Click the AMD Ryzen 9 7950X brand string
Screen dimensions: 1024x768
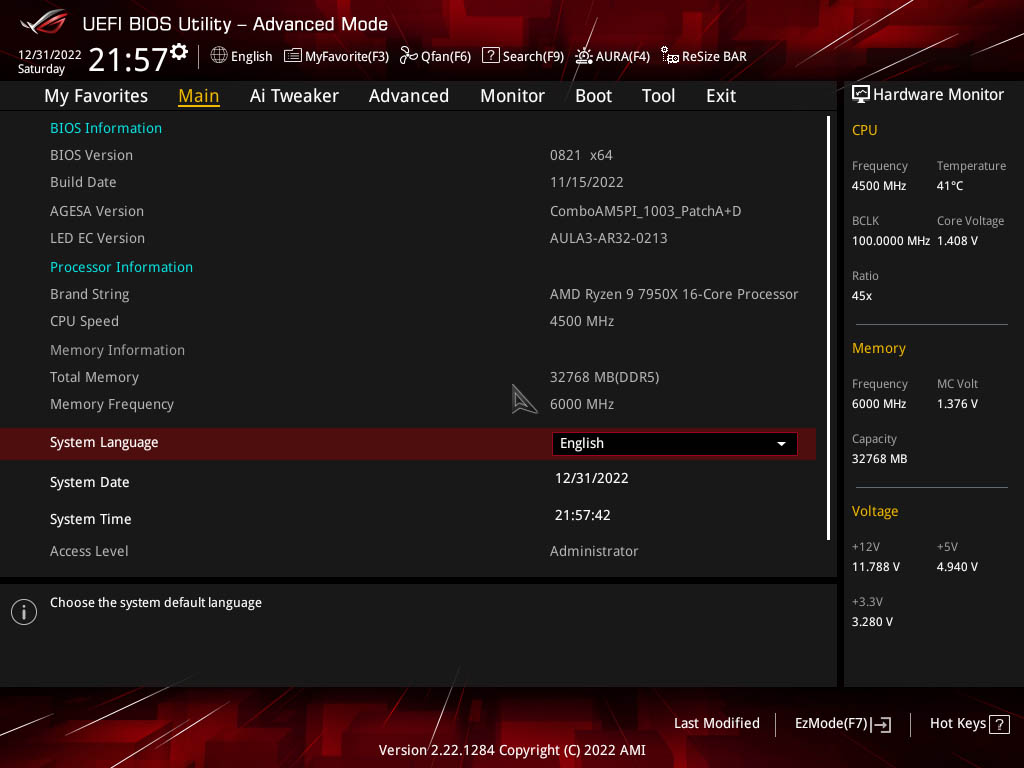coord(674,295)
